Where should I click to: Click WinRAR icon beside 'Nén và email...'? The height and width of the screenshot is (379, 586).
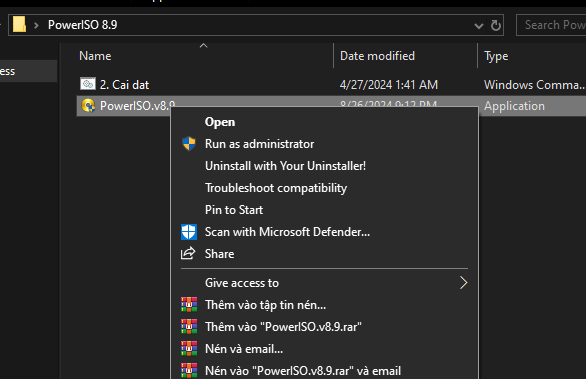[189, 349]
